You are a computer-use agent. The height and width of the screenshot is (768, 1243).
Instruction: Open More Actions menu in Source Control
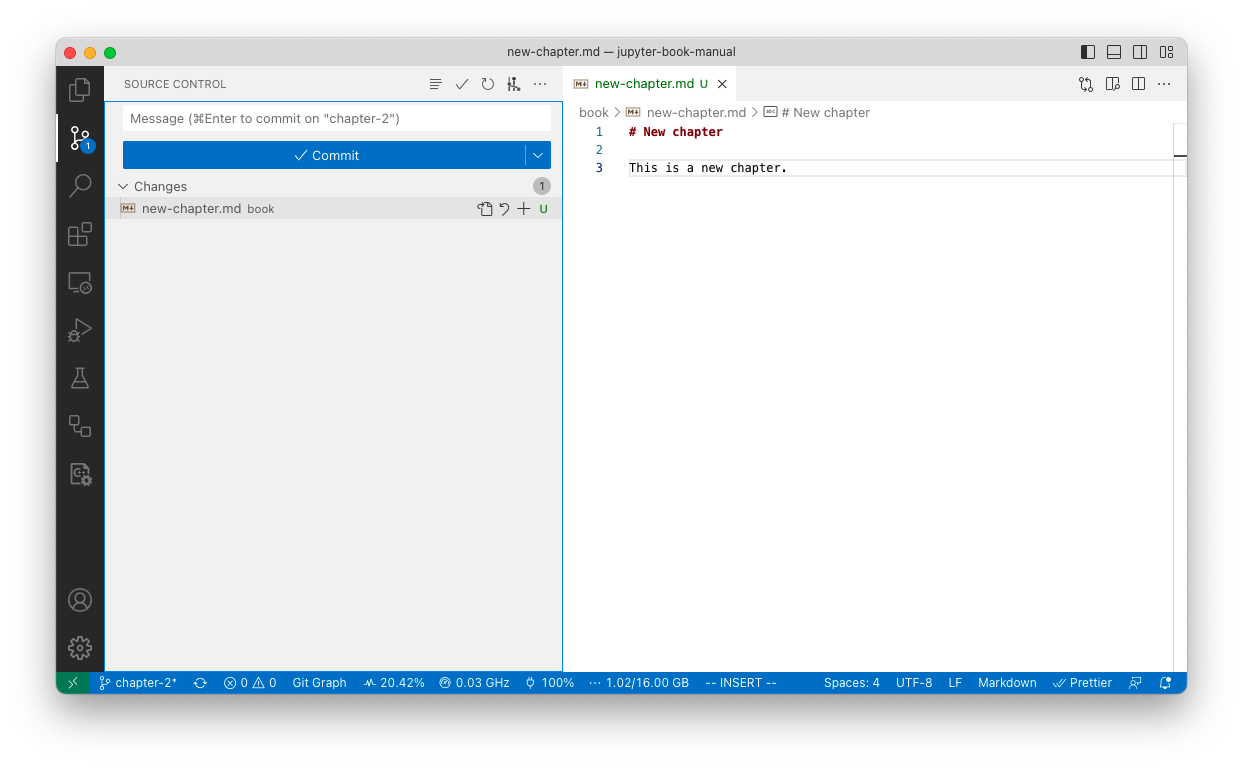pos(540,84)
